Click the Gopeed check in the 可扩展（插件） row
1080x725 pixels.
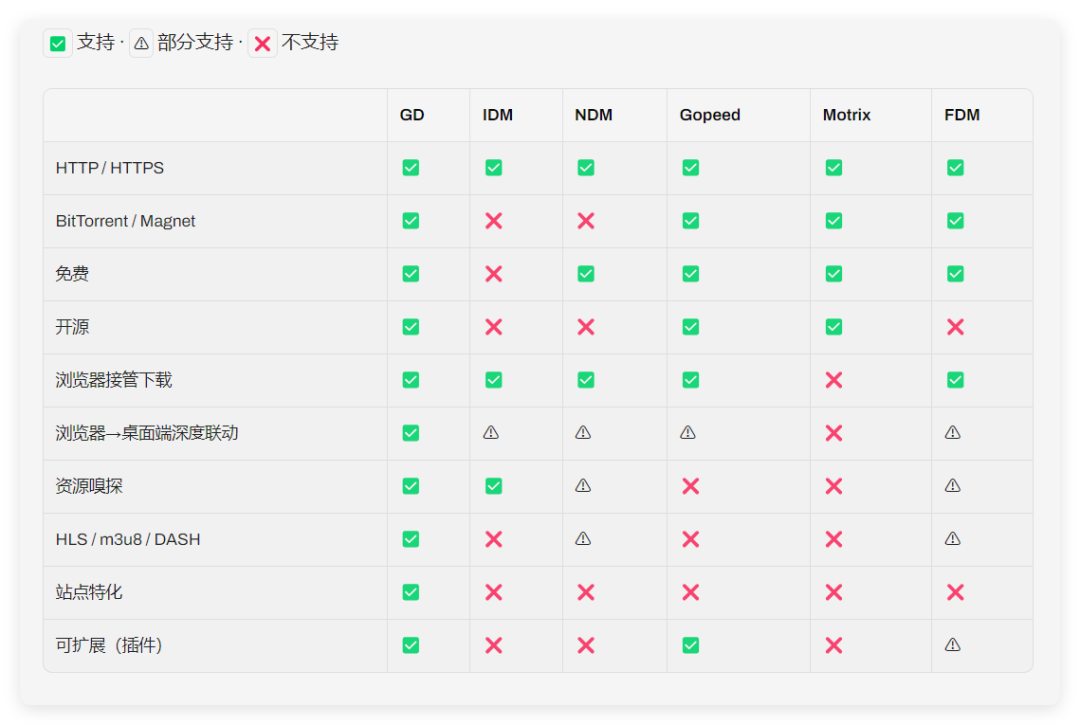pos(691,645)
